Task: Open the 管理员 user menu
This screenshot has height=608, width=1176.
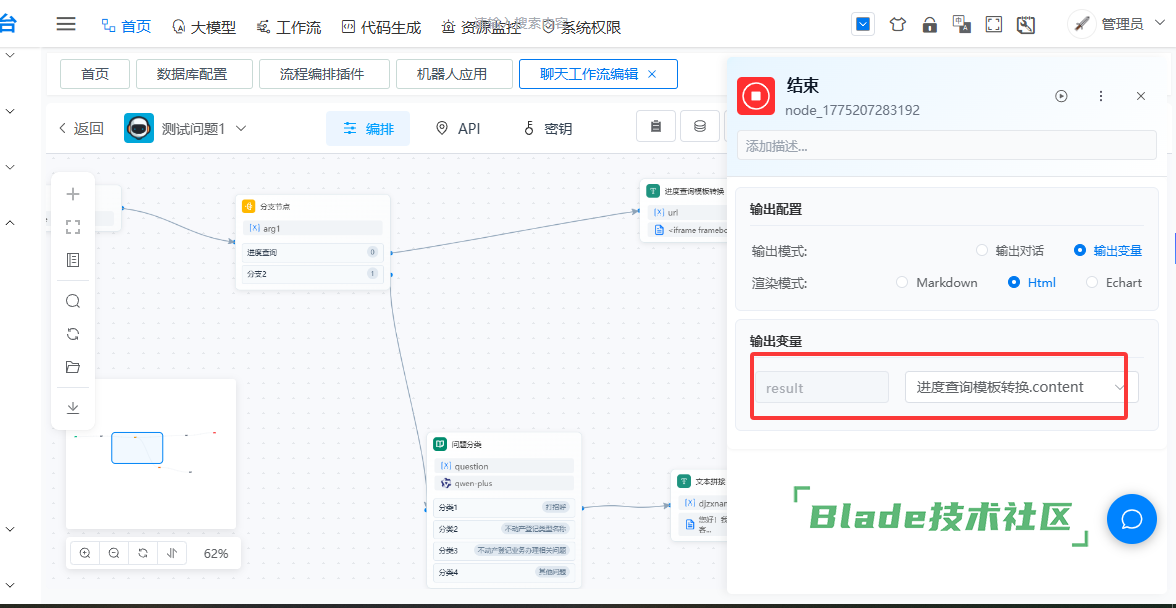Action: point(1110,25)
